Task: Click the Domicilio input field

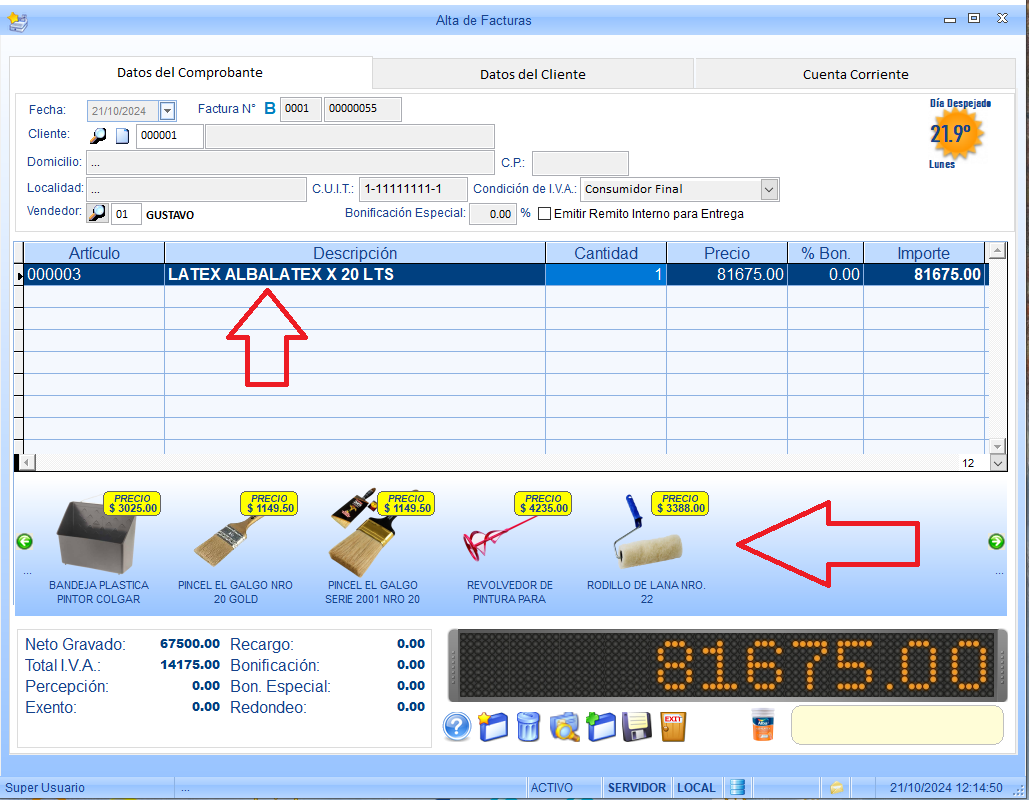Action: (290, 163)
